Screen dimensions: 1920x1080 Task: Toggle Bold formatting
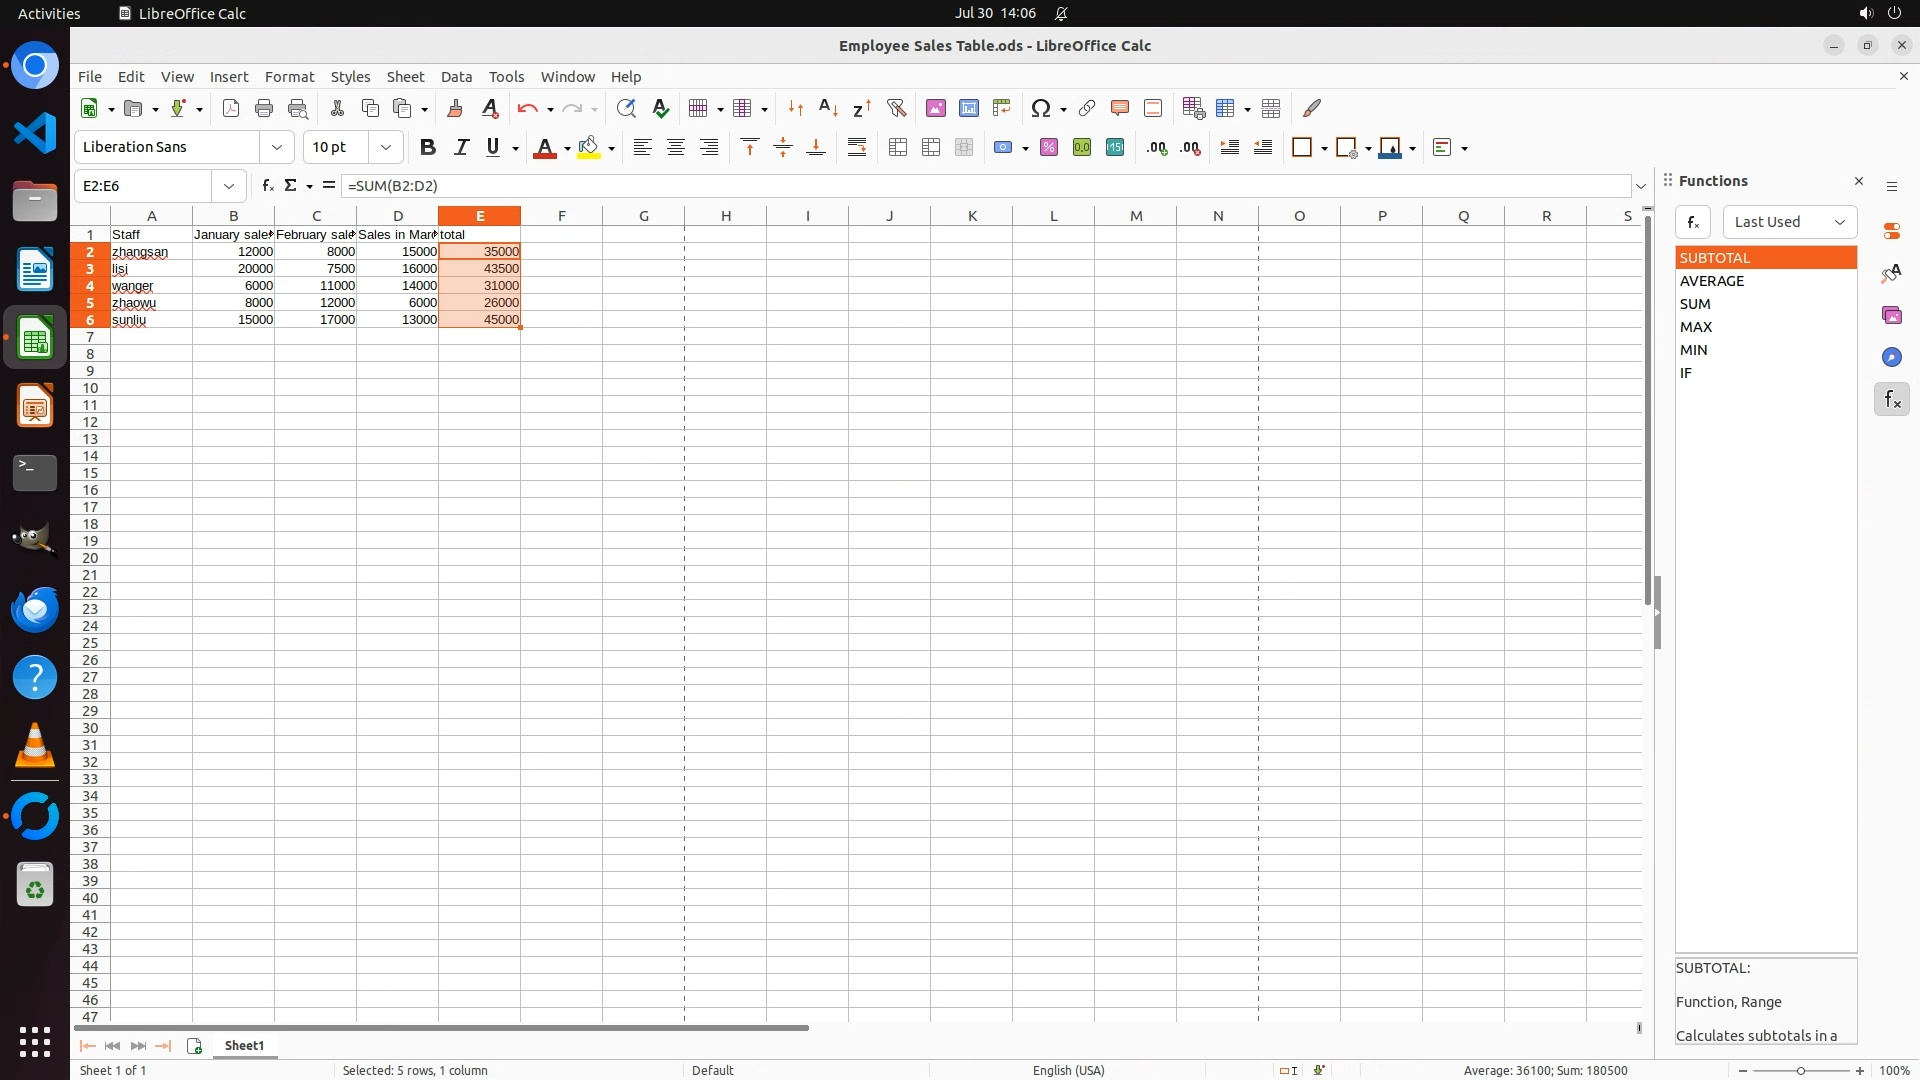click(x=428, y=148)
